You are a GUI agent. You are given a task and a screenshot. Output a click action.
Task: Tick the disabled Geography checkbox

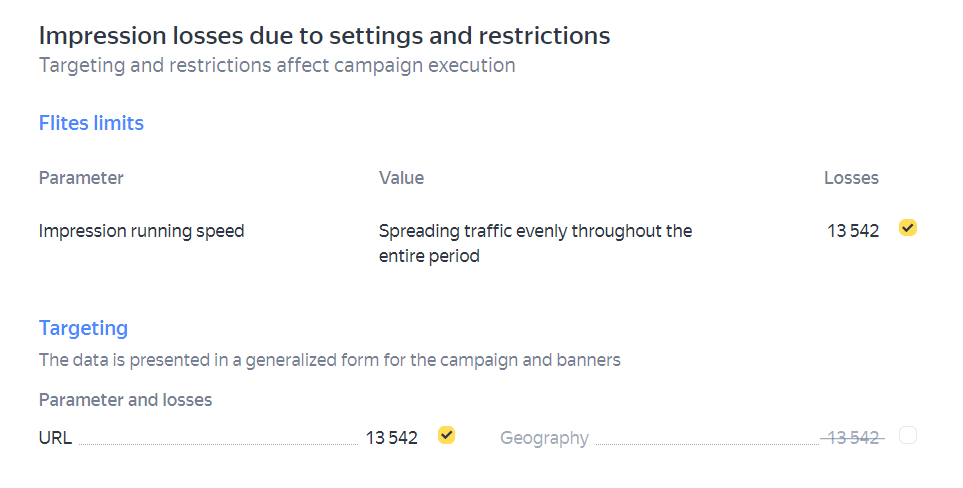coord(907,435)
